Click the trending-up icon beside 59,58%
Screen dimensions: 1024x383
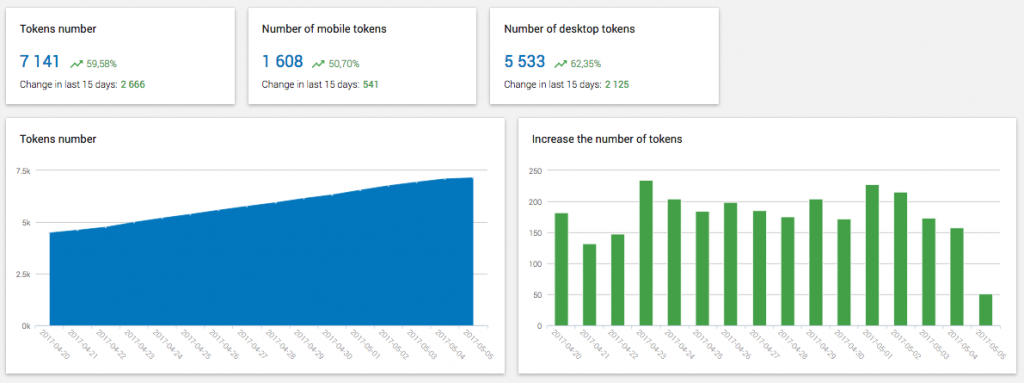coord(77,64)
